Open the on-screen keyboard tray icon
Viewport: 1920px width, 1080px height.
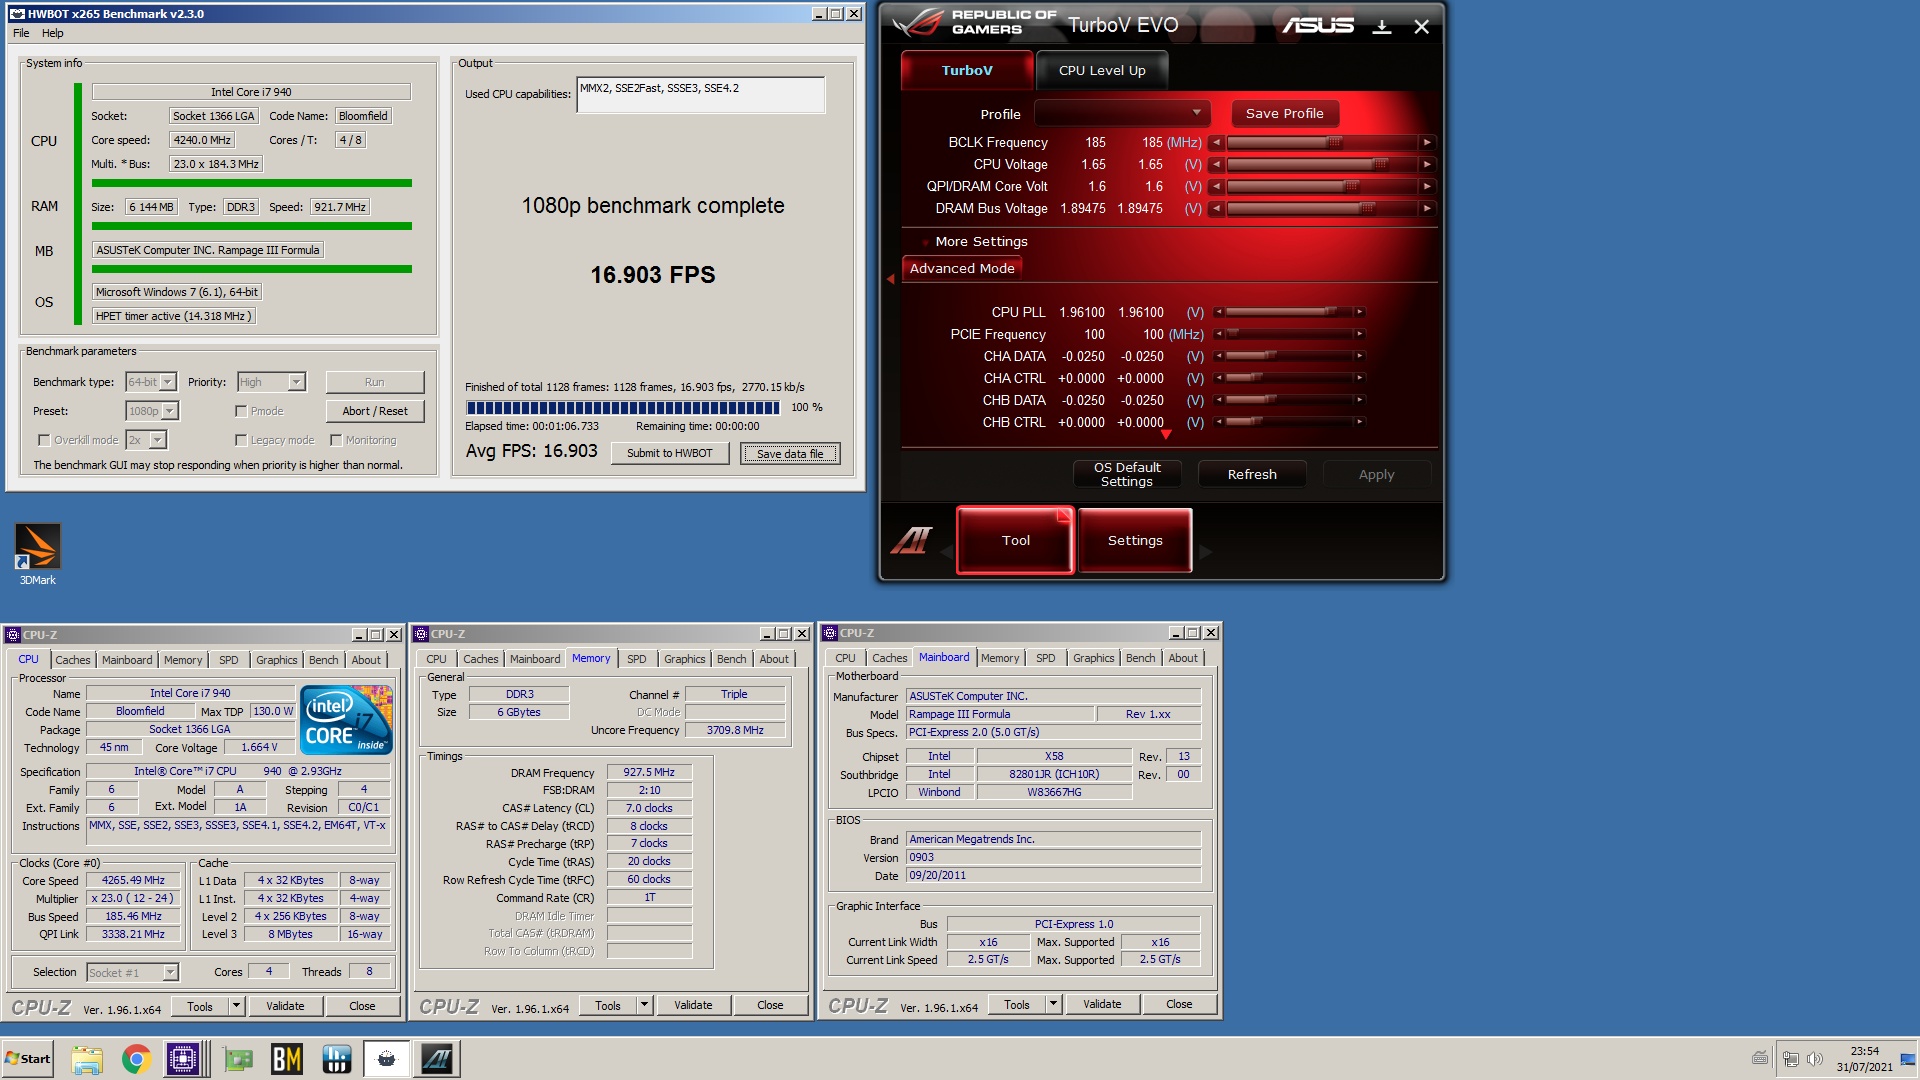click(x=1760, y=1058)
